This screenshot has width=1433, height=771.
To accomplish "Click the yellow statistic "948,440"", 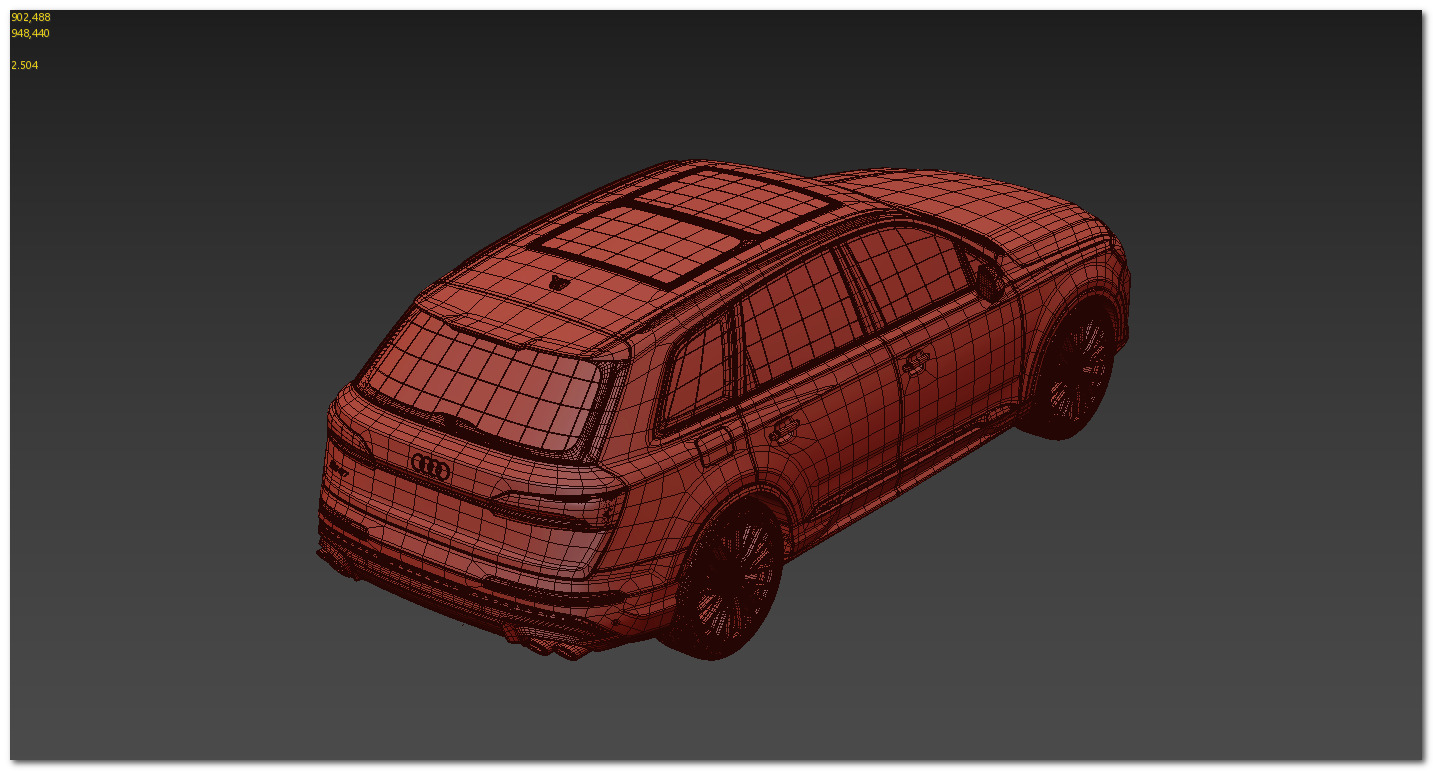I will click(30, 33).
